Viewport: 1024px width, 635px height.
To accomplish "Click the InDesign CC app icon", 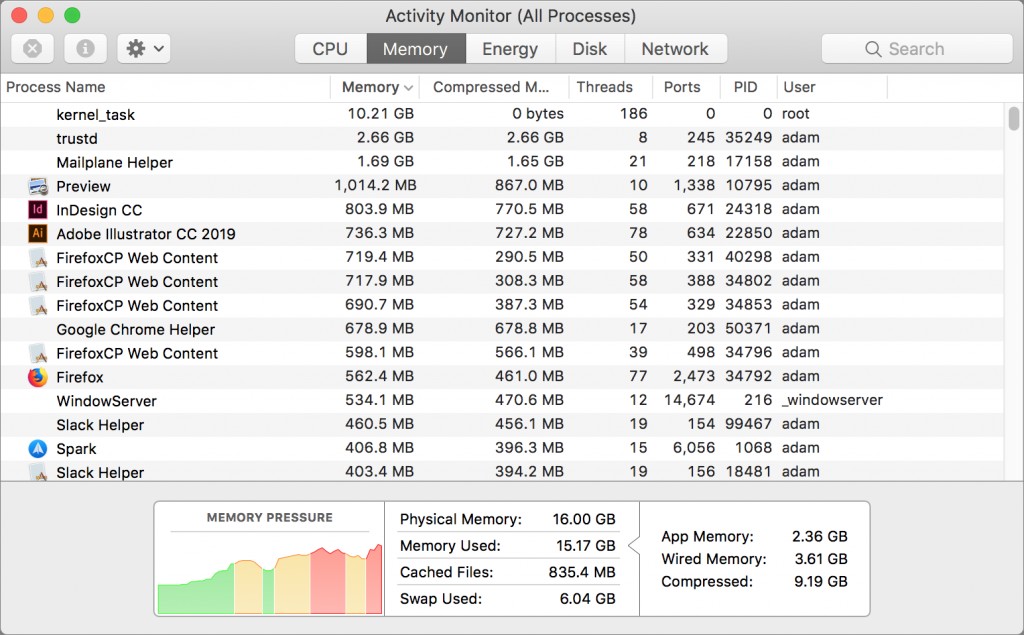I will 38,210.
